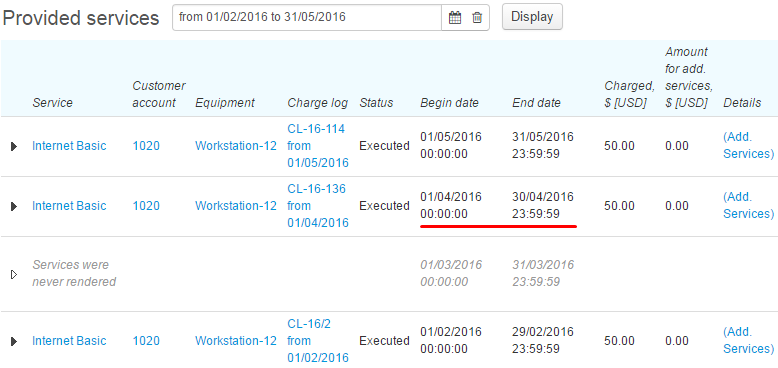The width and height of the screenshot is (778, 368).
Task: Select charged 50.00 in the CL-16-136 row
Action: click(619, 205)
